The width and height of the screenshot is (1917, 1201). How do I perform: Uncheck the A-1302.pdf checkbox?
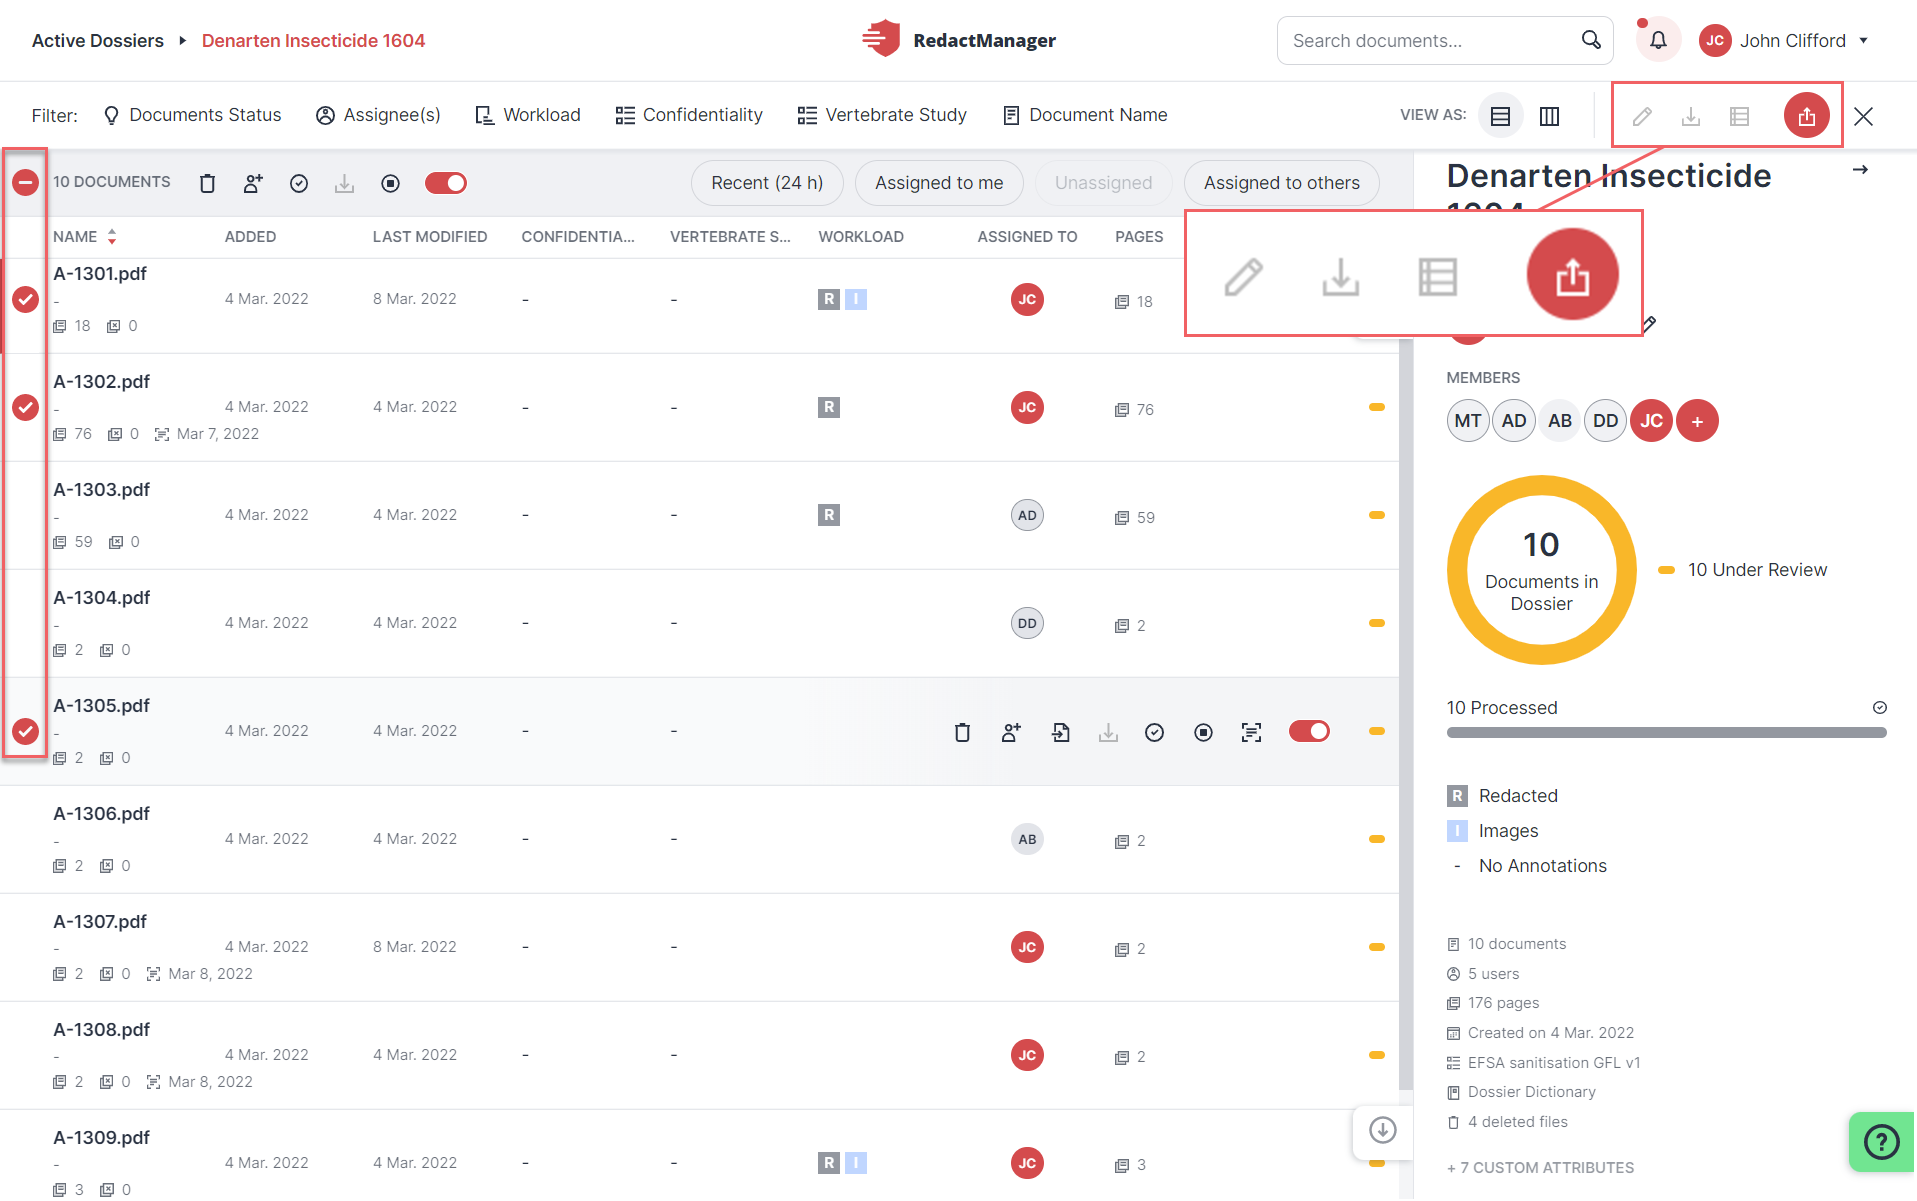tap(25, 407)
